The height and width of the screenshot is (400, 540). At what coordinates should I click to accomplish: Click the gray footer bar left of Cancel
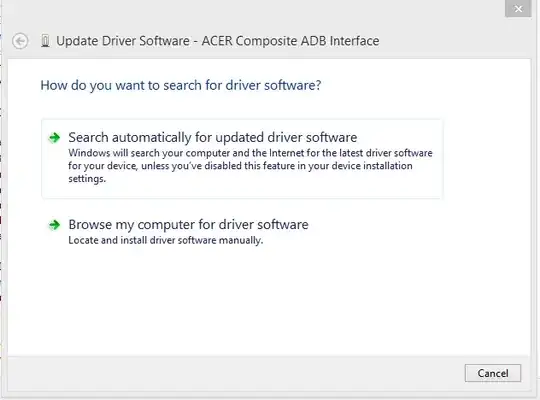(234, 373)
